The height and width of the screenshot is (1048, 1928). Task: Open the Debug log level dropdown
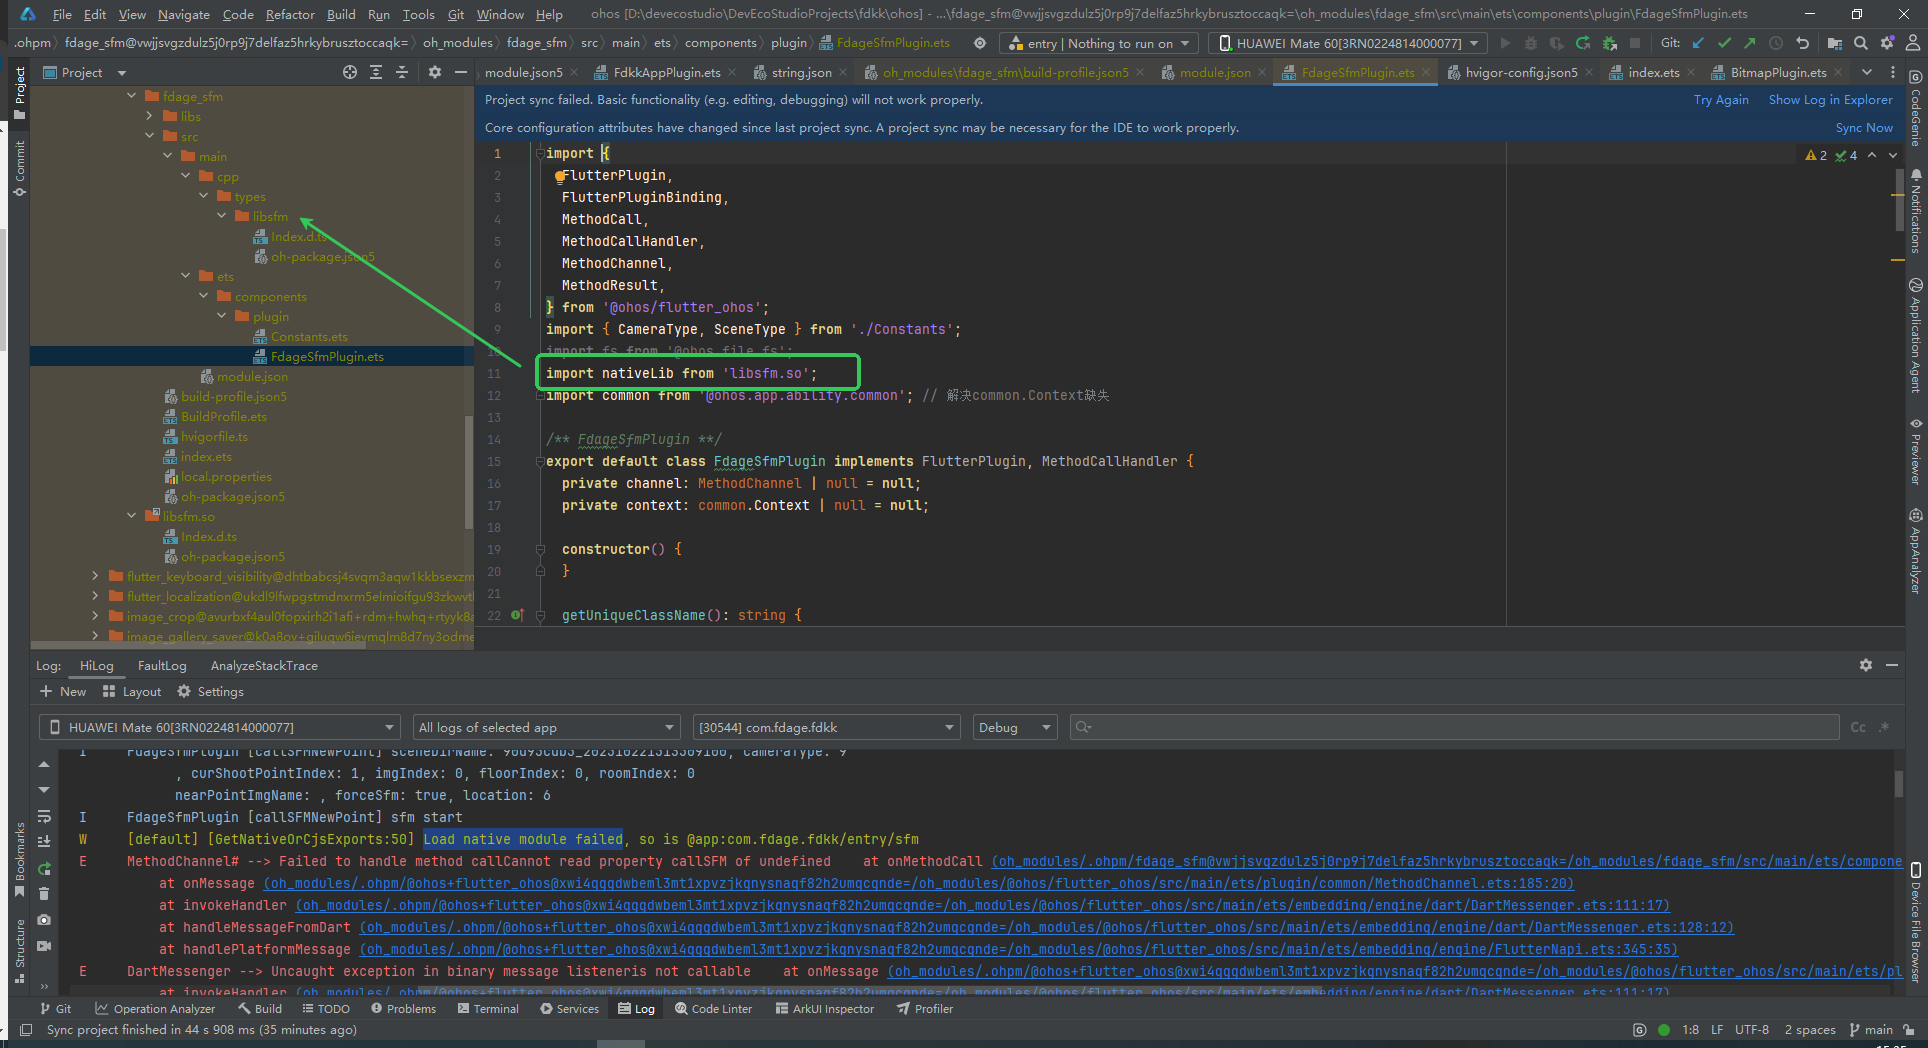pyautogui.click(x=1014, y=727)
